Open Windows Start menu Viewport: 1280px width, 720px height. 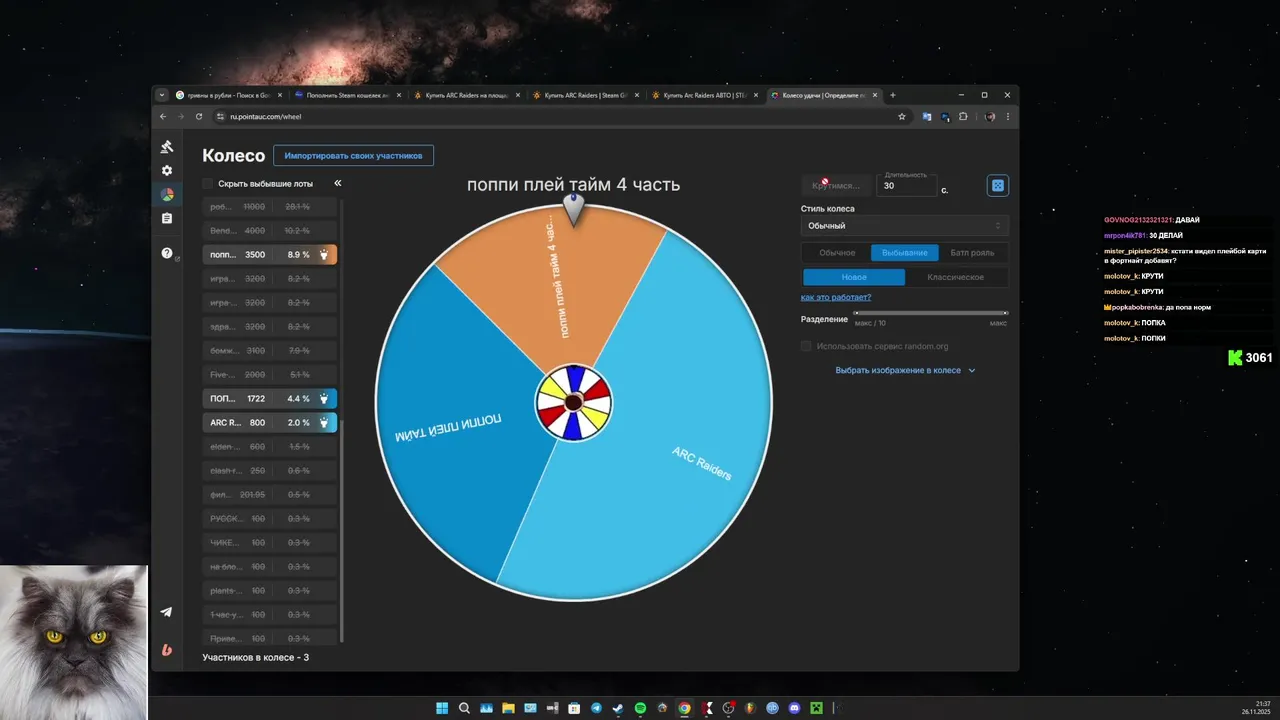coord(442,708)
